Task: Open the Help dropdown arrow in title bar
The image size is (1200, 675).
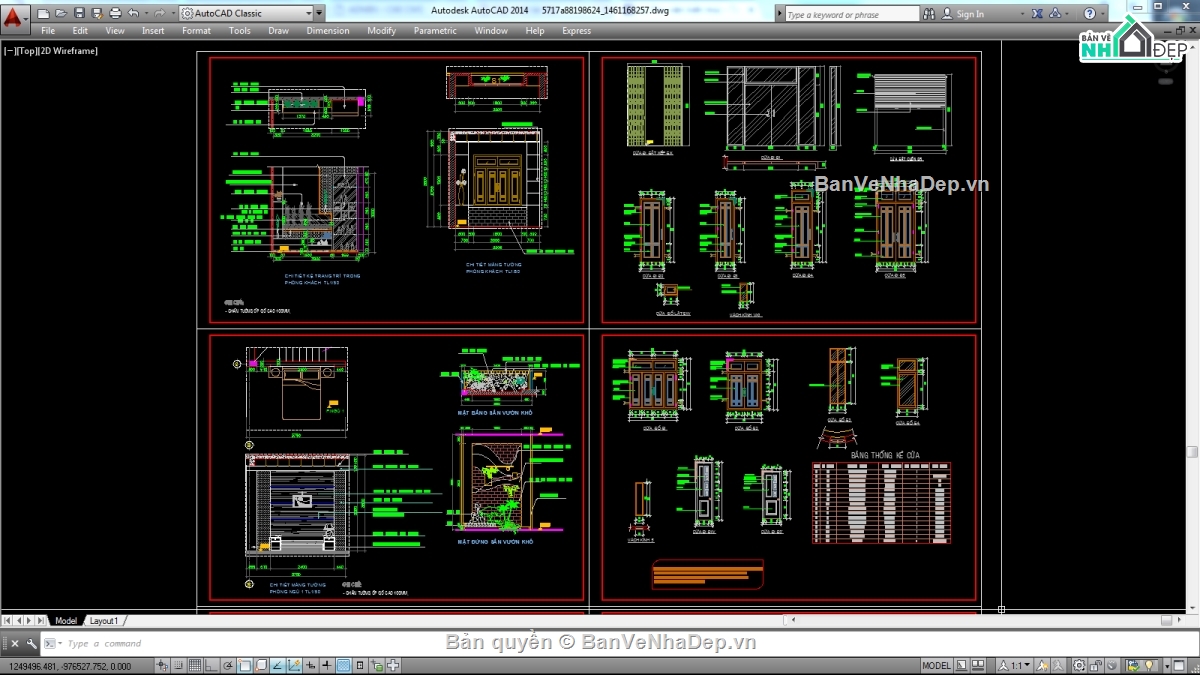Action: click(1104, 14)
